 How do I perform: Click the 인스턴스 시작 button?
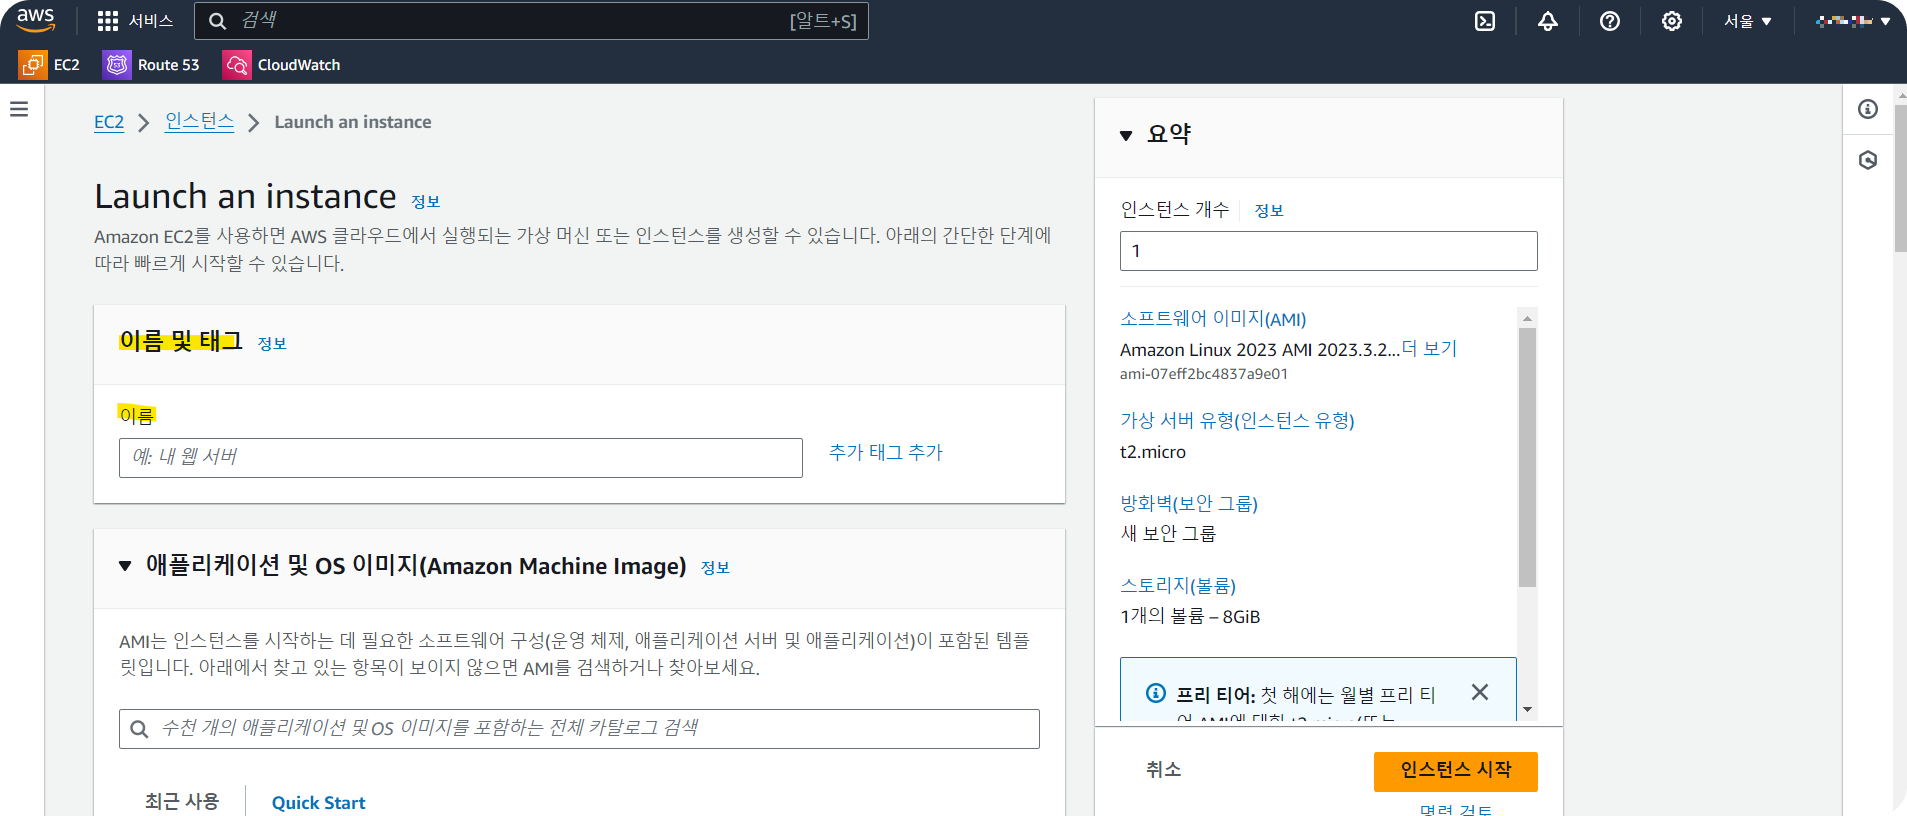click(1455, 771)
